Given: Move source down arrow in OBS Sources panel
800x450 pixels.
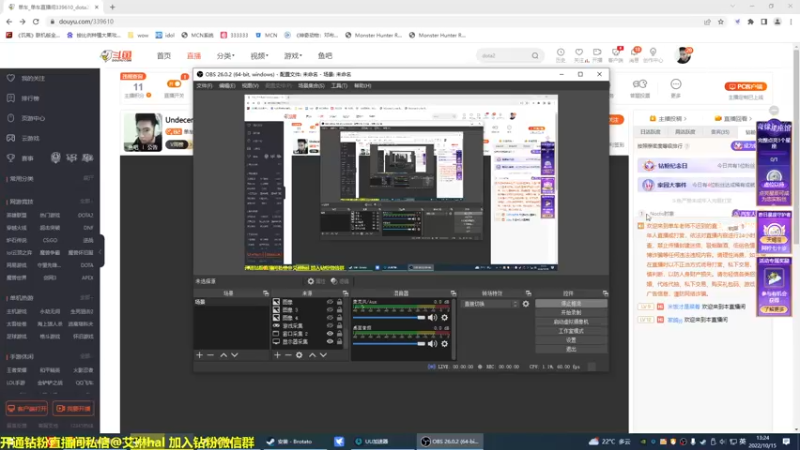Looking at the screenshot, I should (x=323, y=355).
